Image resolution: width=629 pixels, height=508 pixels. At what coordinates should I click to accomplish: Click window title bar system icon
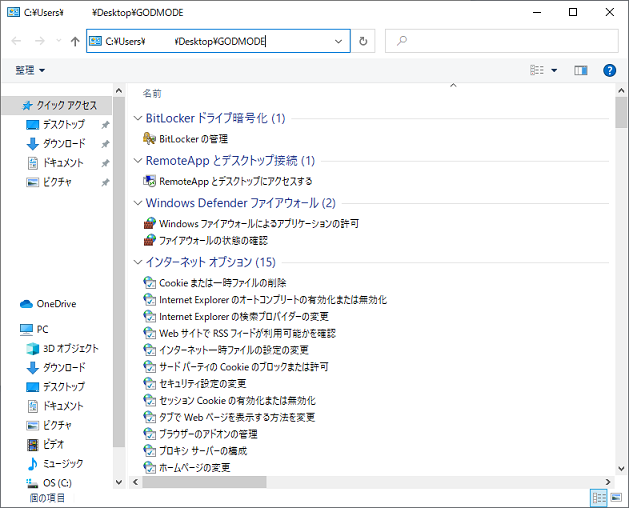coord(13,12)
